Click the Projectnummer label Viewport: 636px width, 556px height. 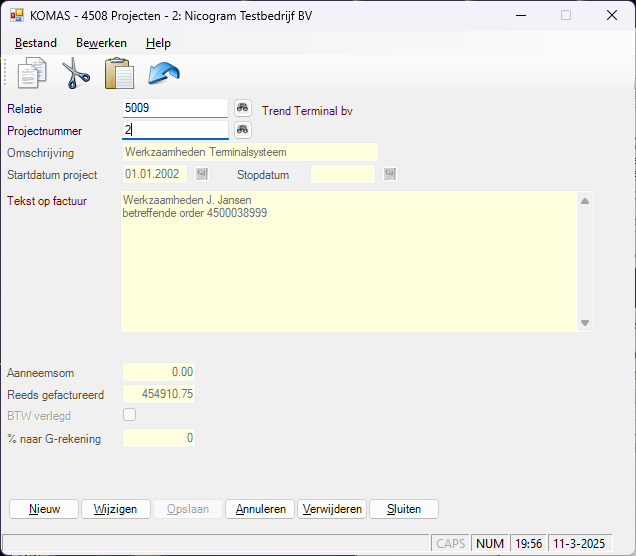tap(45, 131)
